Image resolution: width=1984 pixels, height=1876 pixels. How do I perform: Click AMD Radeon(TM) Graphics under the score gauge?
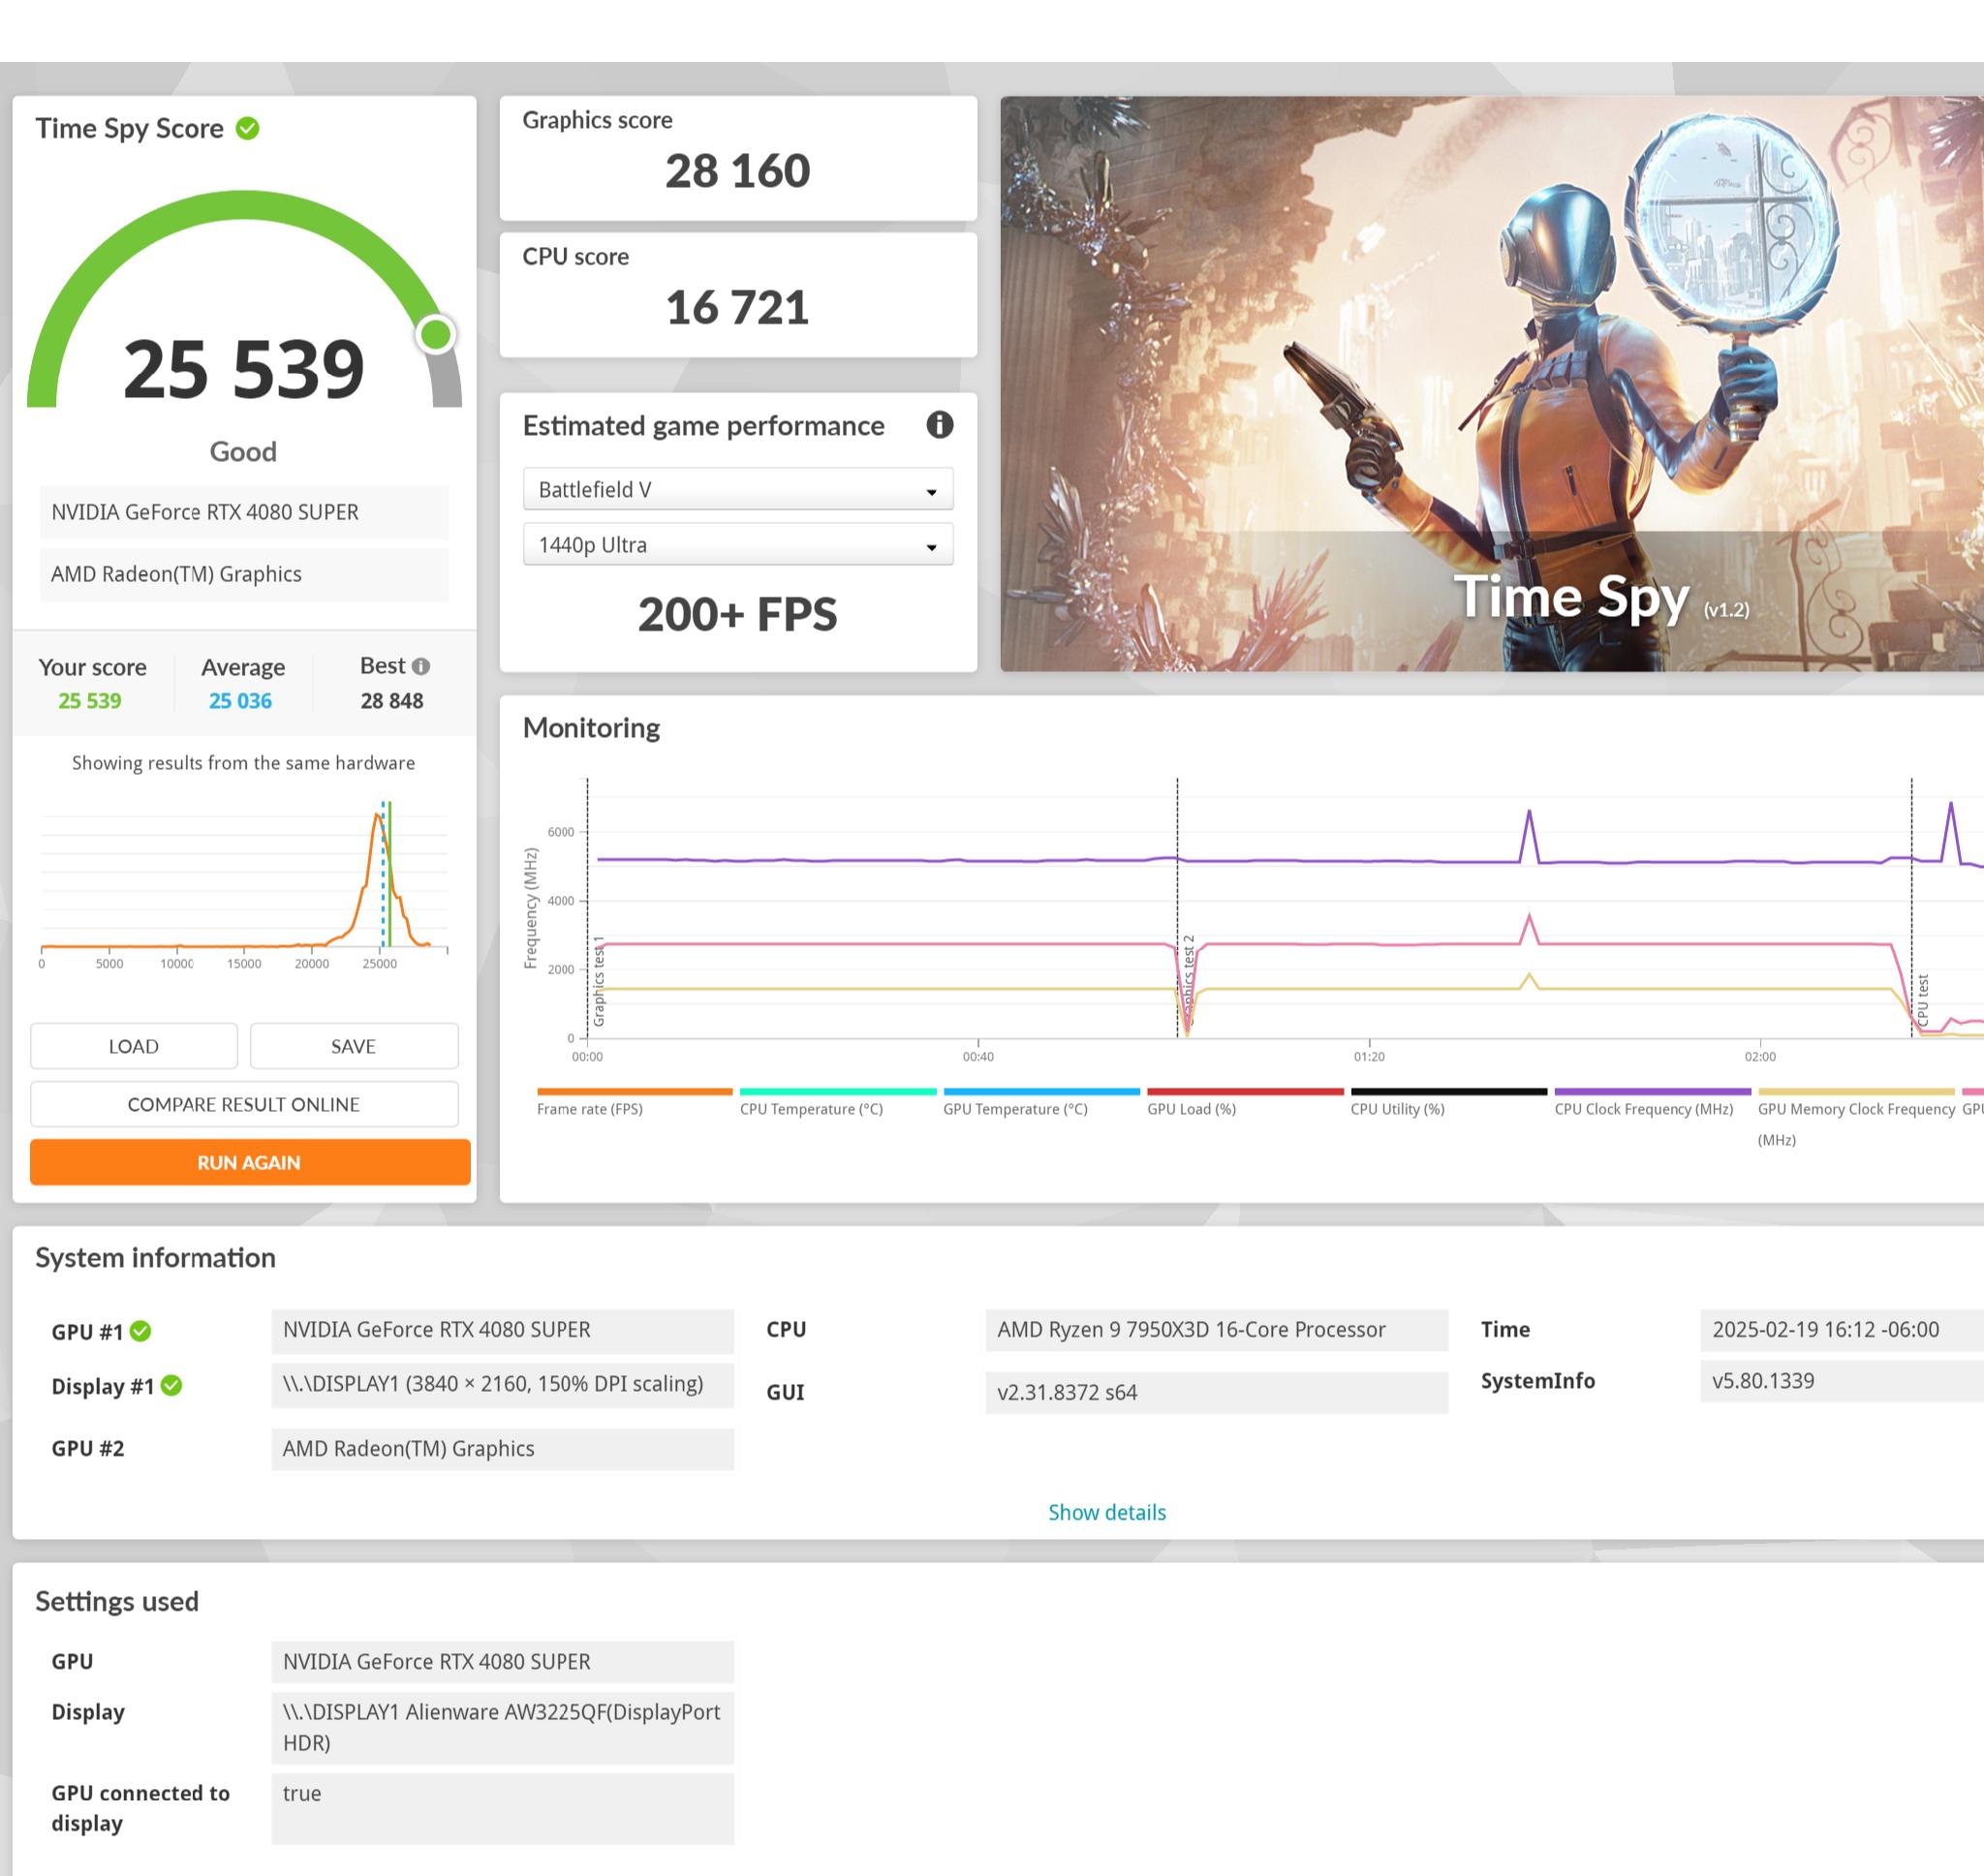pyautogui.click(x=244, y=574)
